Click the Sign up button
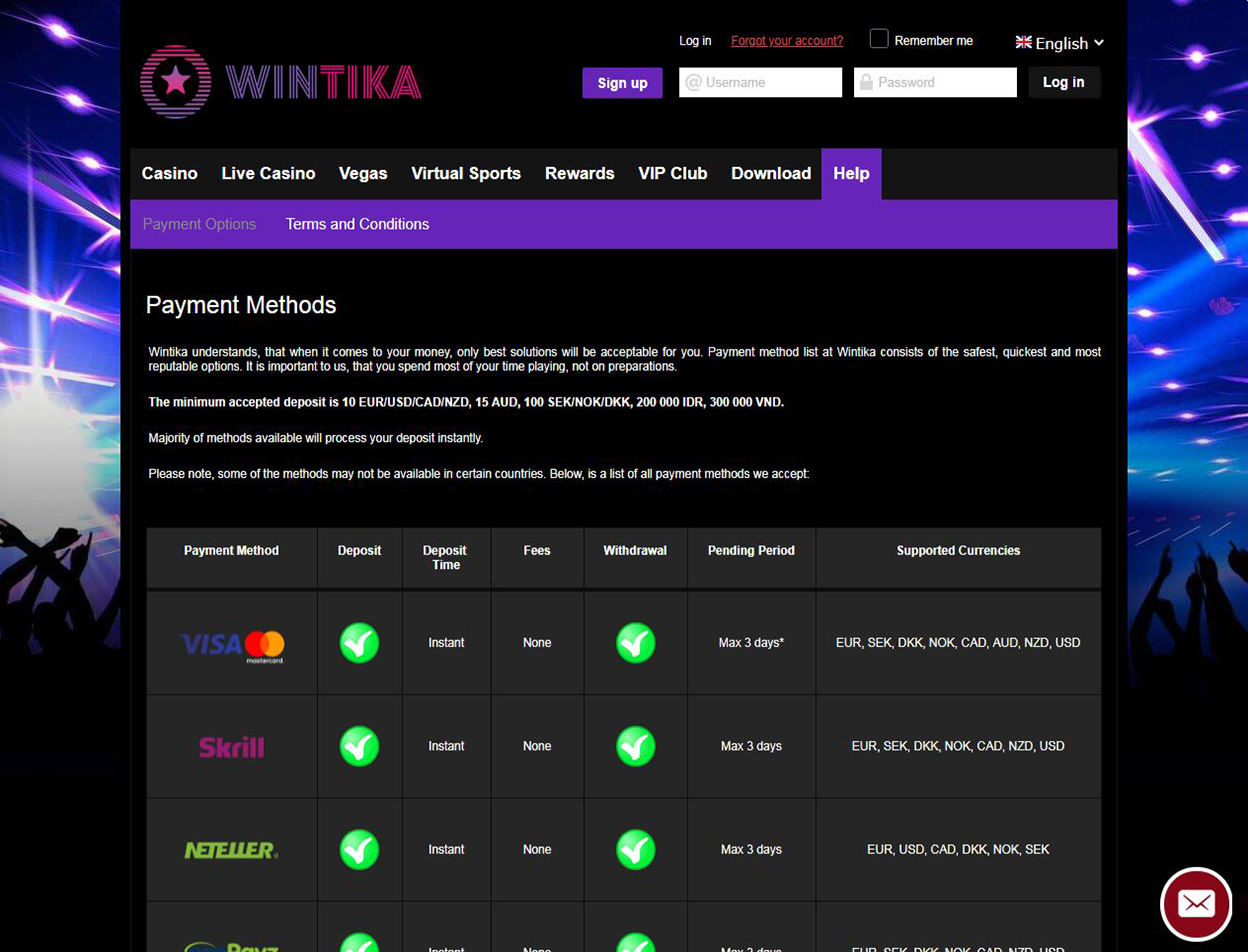This screenshot has width=1248, height=952. coord(622,83)
